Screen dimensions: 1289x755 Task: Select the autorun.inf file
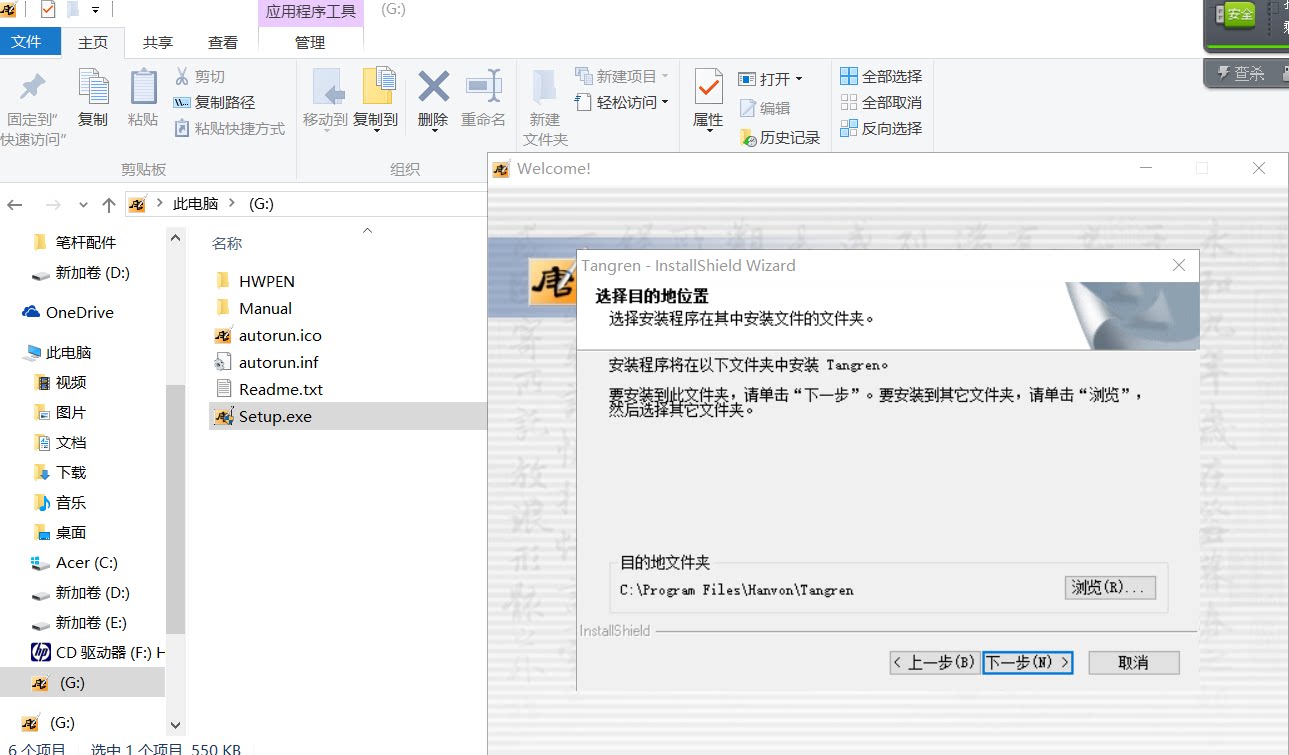click(279, 362)
